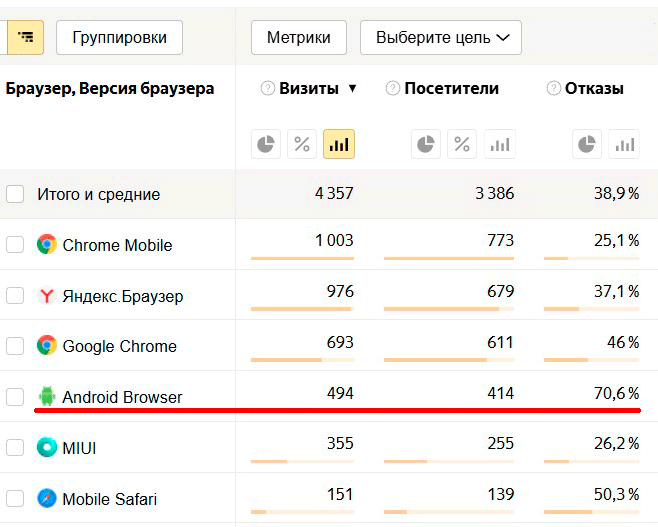Tick the Яндекс.Браузер row checkbox
This screenshot has height=527, width=658.
(x=15, y=296)
